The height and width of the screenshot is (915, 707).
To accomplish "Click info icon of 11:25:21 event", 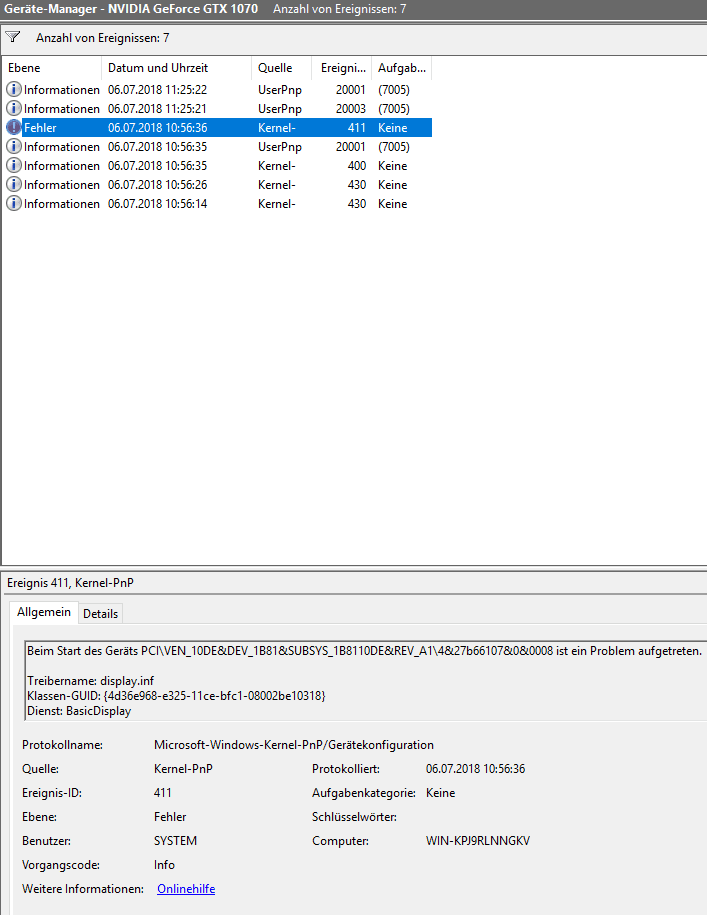I will (x=13, y=109).
